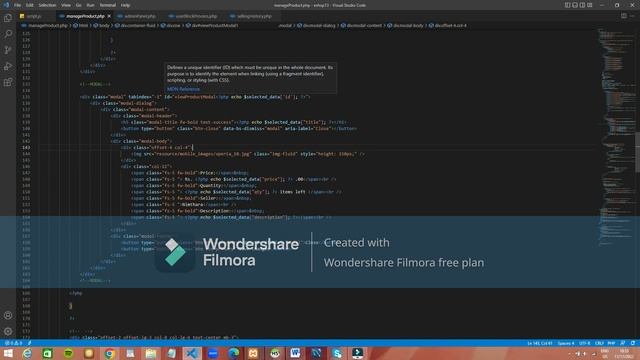Open Customize Layout icon

point(590,5)
